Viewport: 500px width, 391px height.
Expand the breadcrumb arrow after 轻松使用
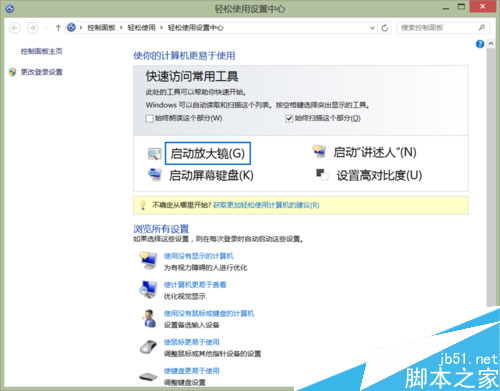[161, 28]
